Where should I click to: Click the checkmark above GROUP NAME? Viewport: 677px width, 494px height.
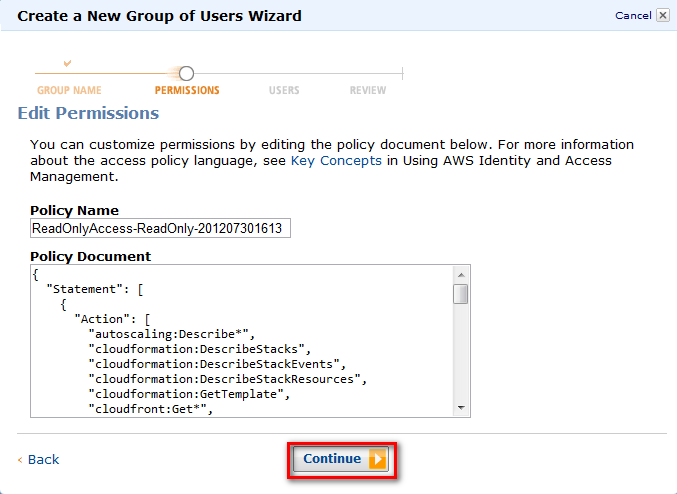click(67, 63)
